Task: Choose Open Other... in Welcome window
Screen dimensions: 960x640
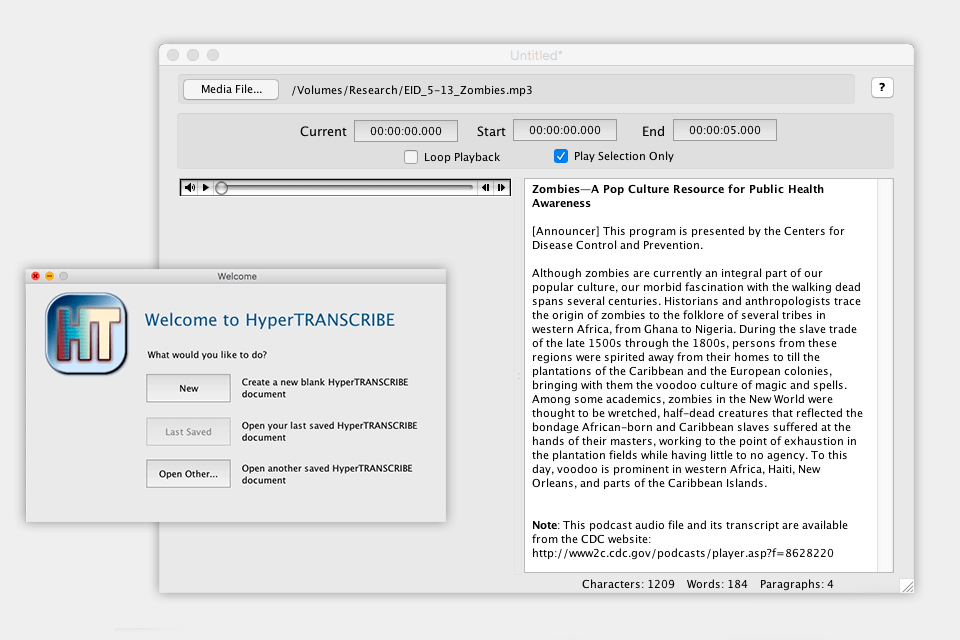Action: 189,474
